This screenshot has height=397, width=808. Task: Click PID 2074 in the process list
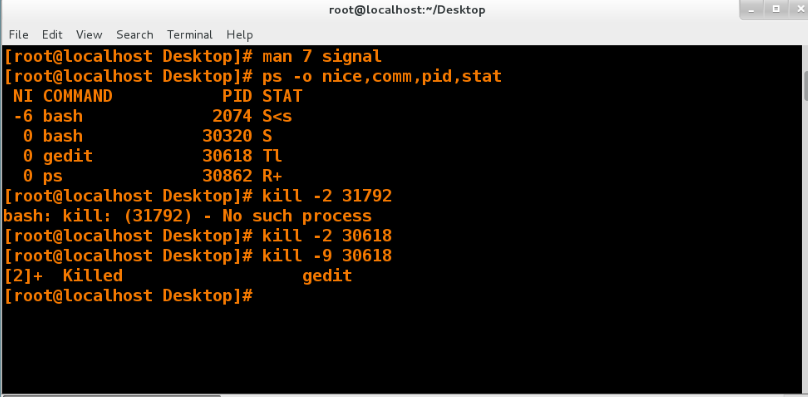coord(232,116)
